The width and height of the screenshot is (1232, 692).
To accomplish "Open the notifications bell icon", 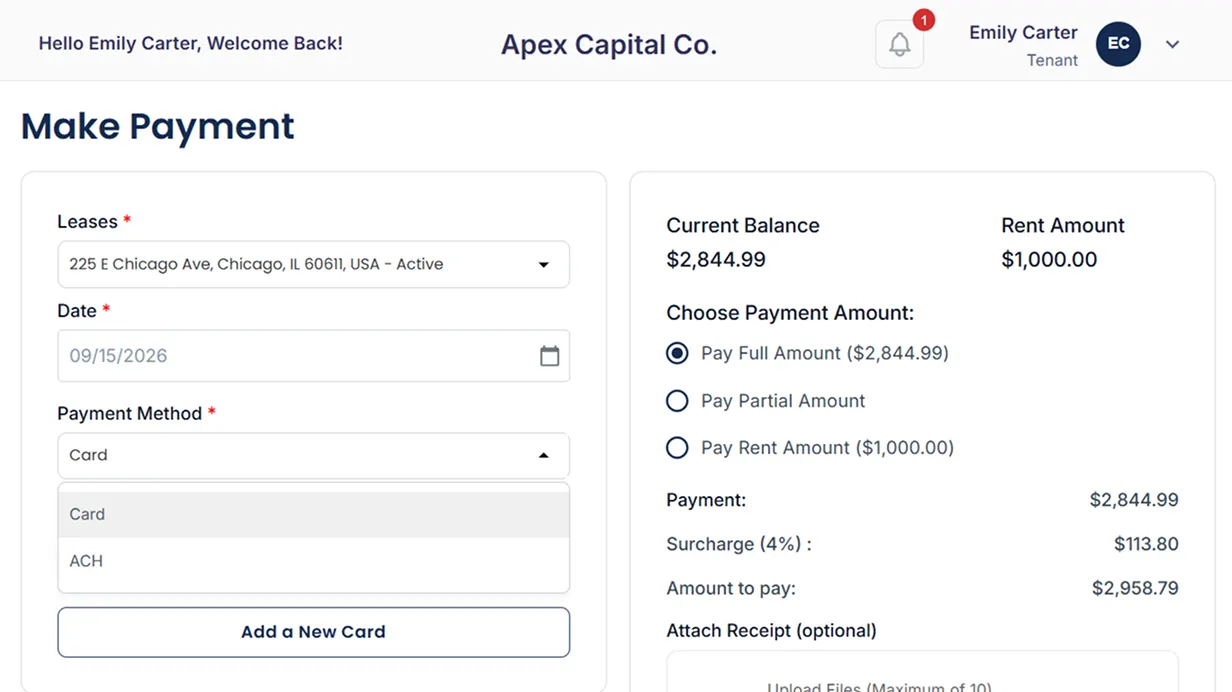I will pos(899,45).
